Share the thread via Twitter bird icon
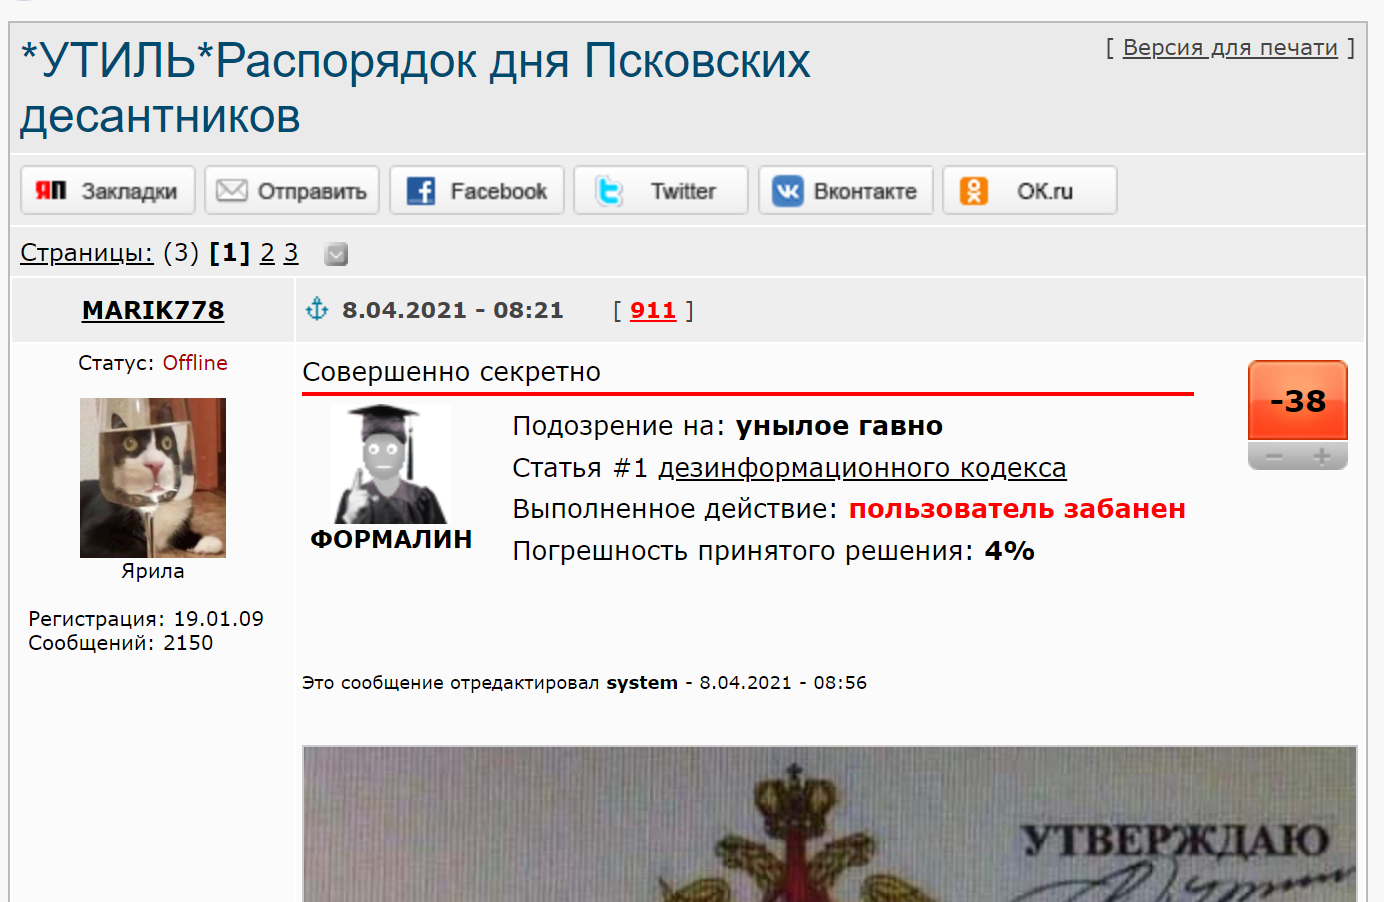 [608, 191]
